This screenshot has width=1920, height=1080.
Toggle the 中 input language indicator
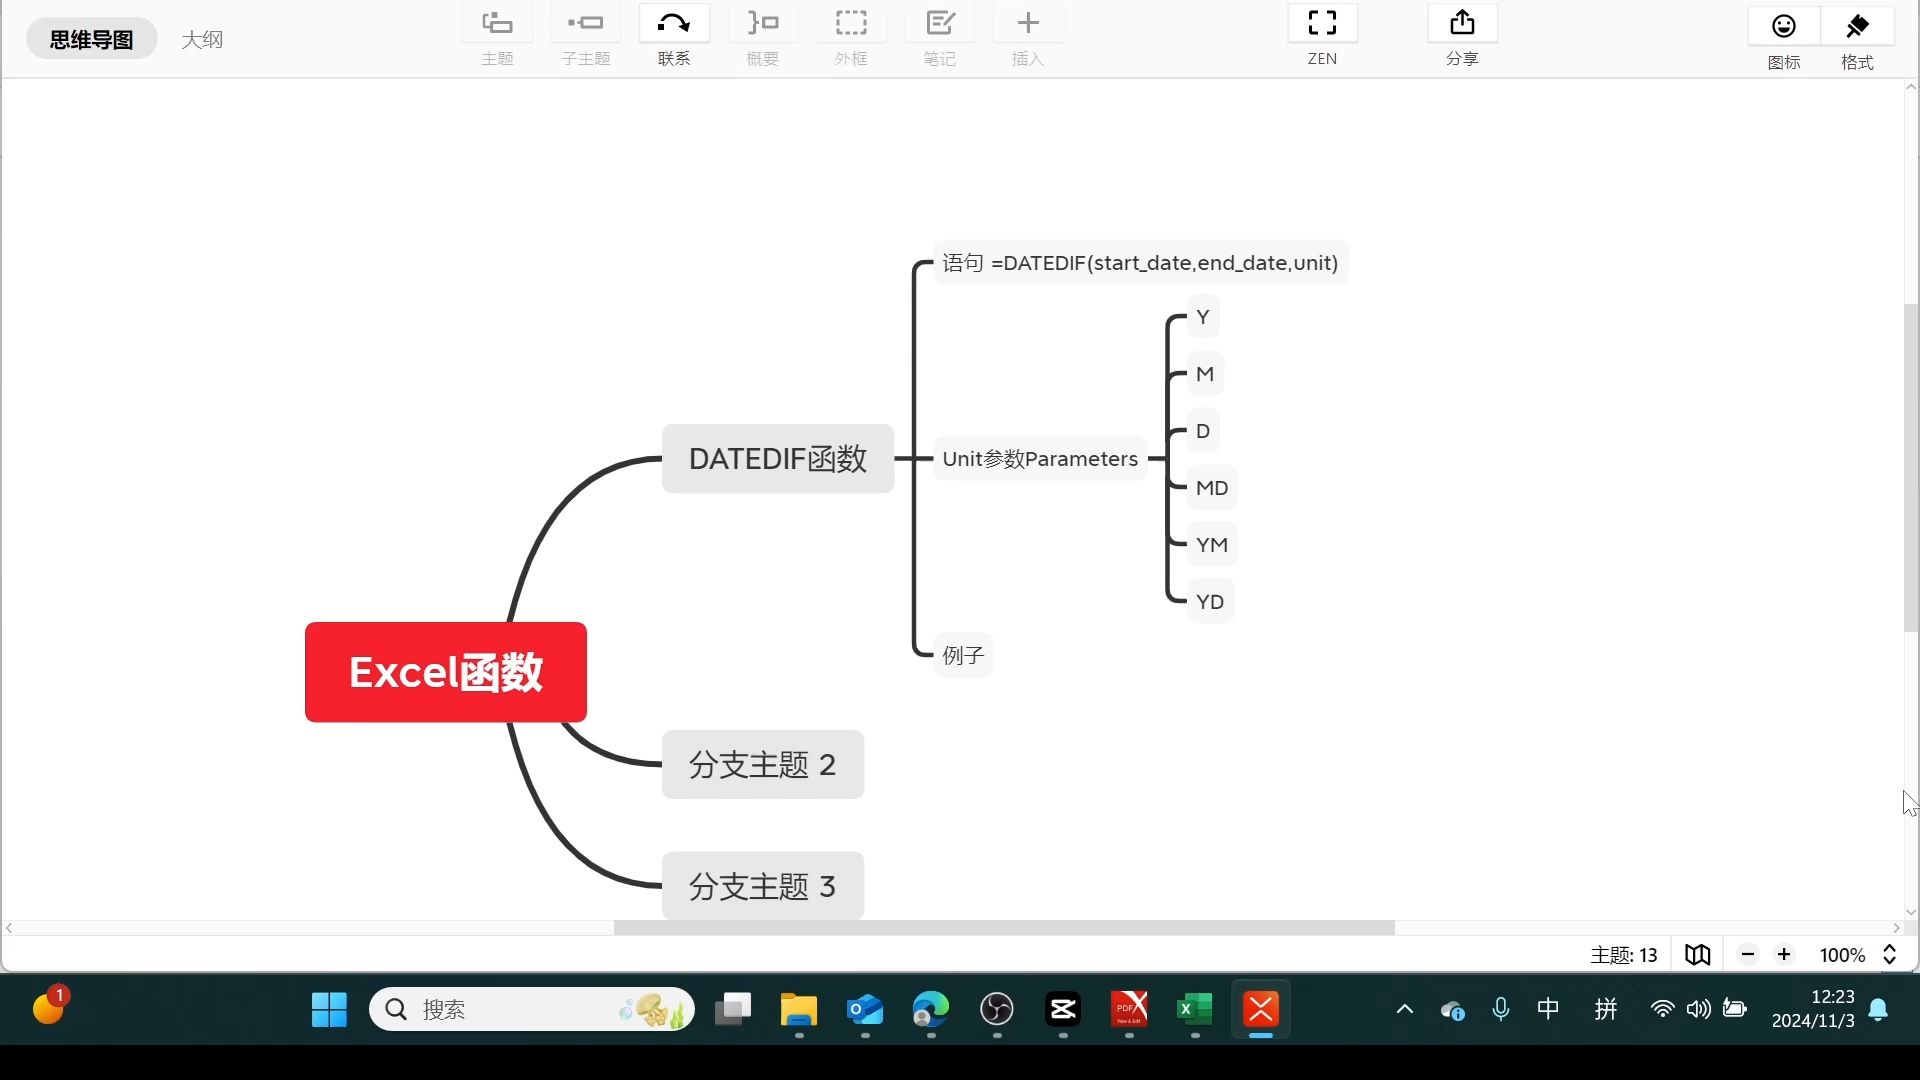click(1548, 1009)
